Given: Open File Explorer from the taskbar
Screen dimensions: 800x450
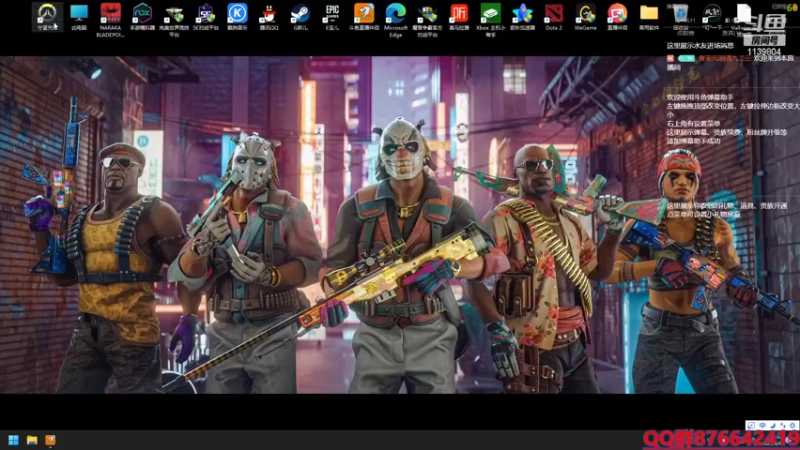Looking at the screenshot, I should 32,440.
